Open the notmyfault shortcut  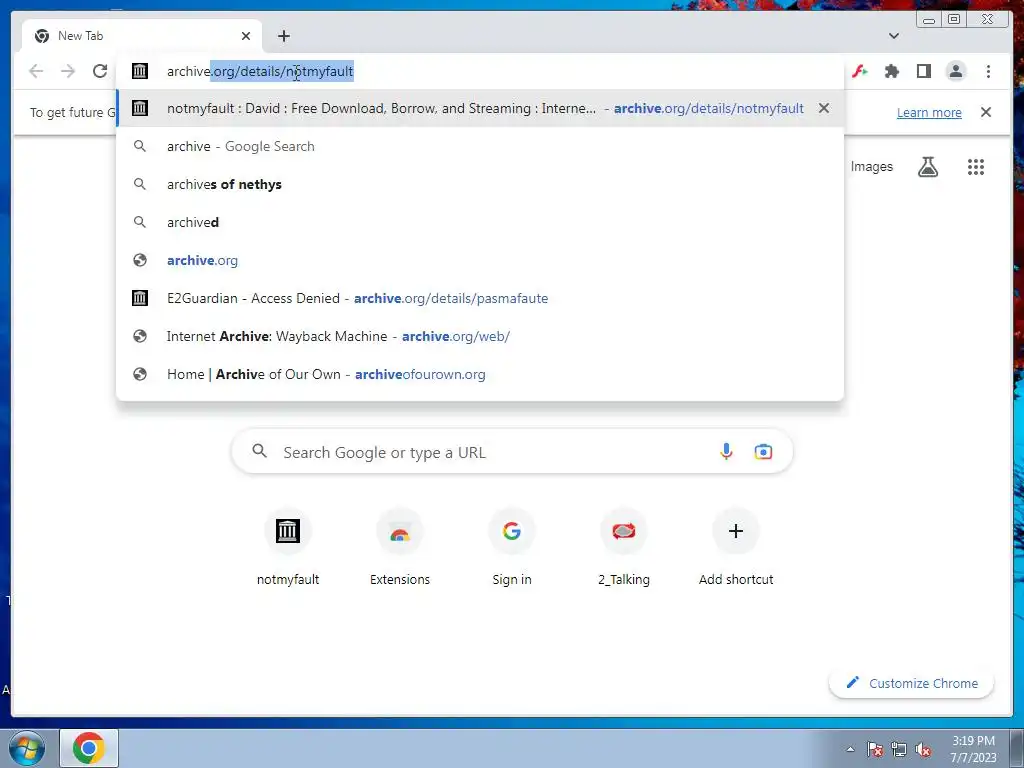click(x=287, y=547)
